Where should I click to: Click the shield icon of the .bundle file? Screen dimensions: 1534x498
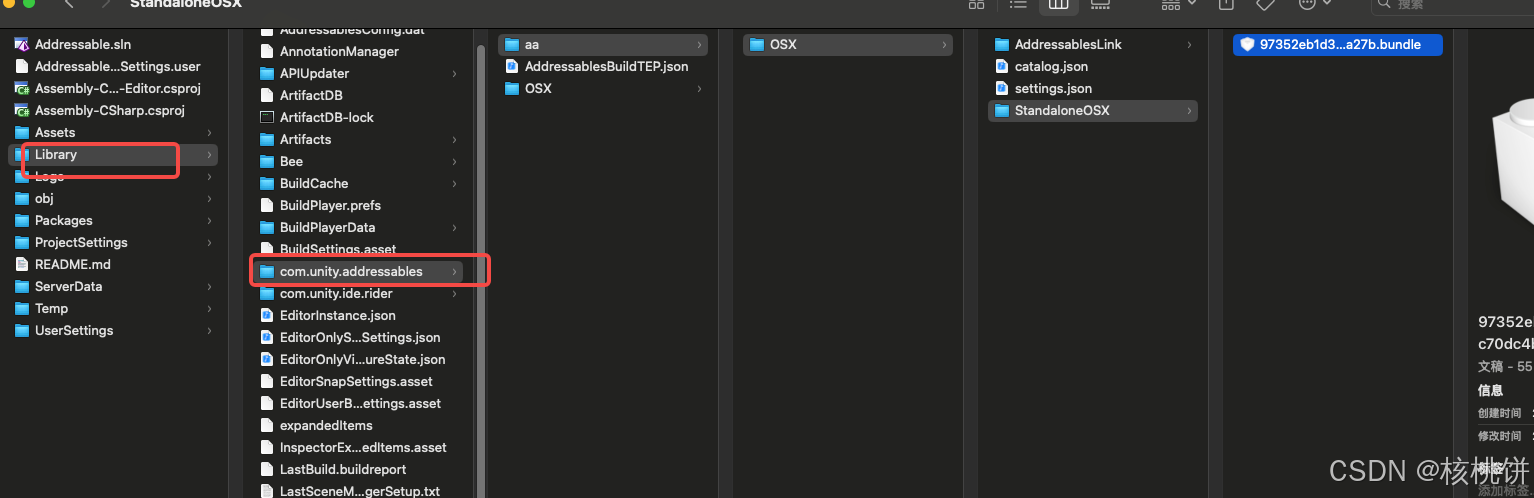pyautogui.click(x=1247, y=44)
